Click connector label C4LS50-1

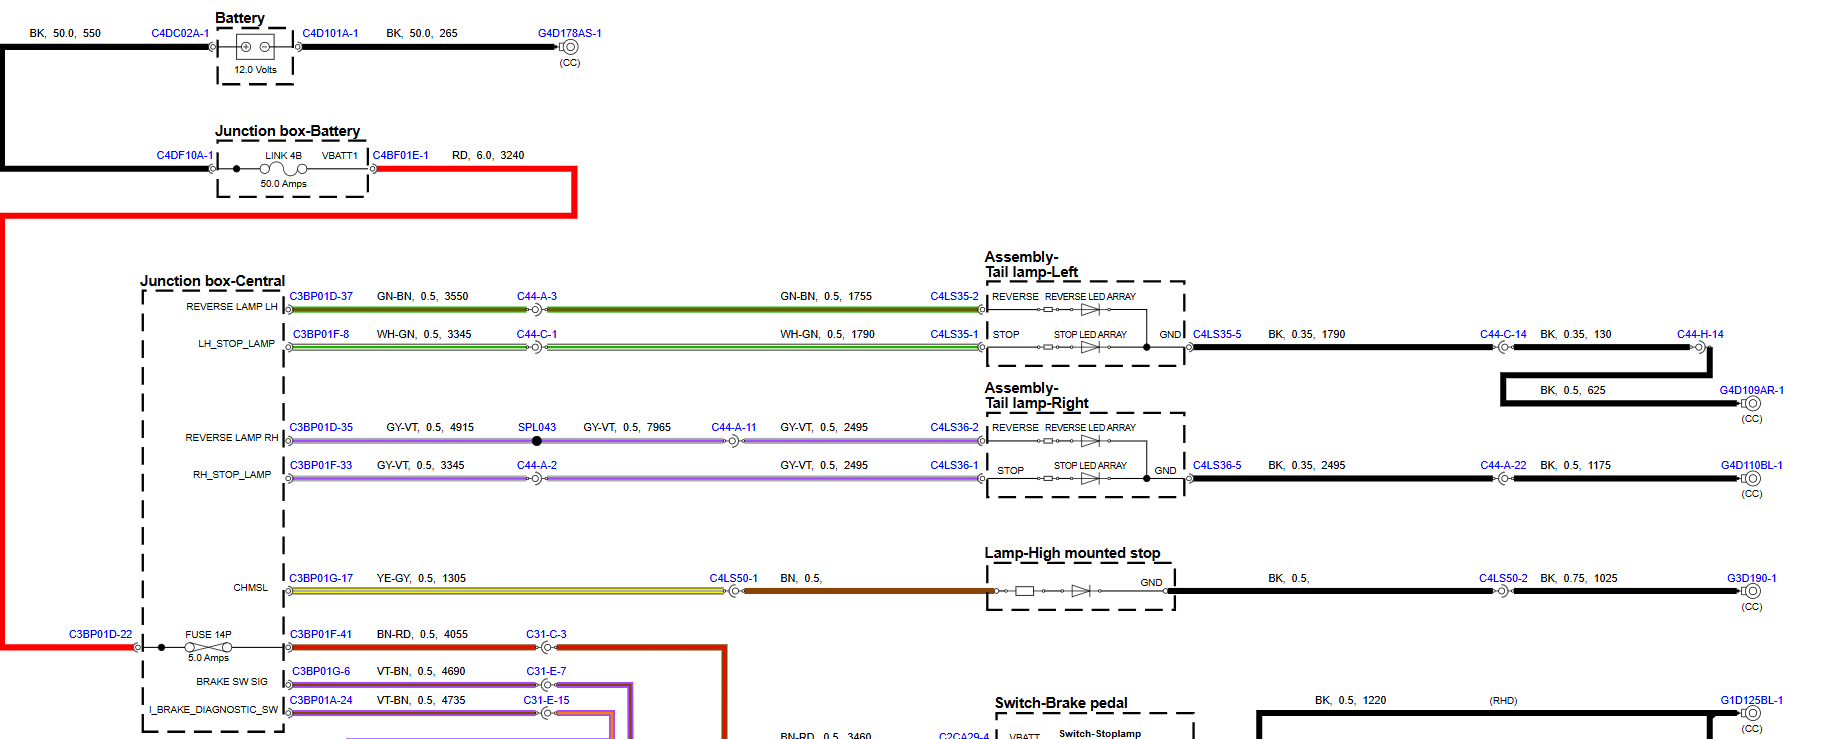coord(733,578)
